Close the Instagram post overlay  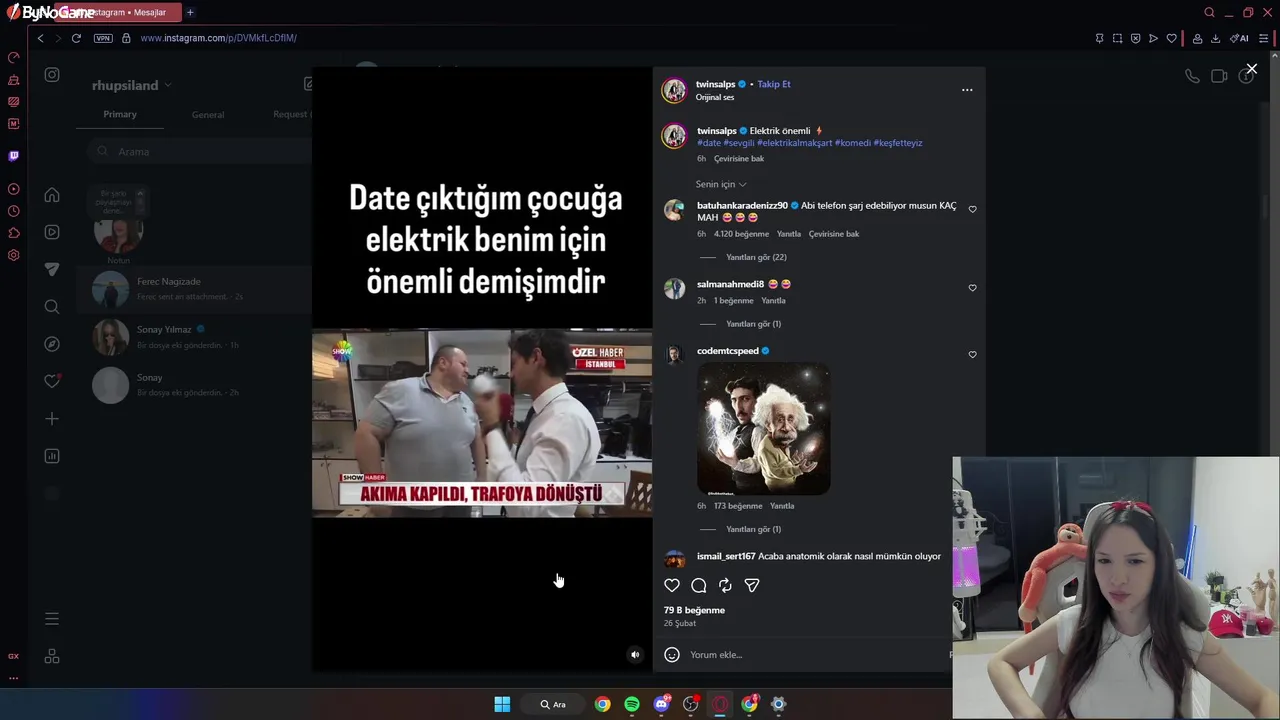click(x=1251, y=69)
